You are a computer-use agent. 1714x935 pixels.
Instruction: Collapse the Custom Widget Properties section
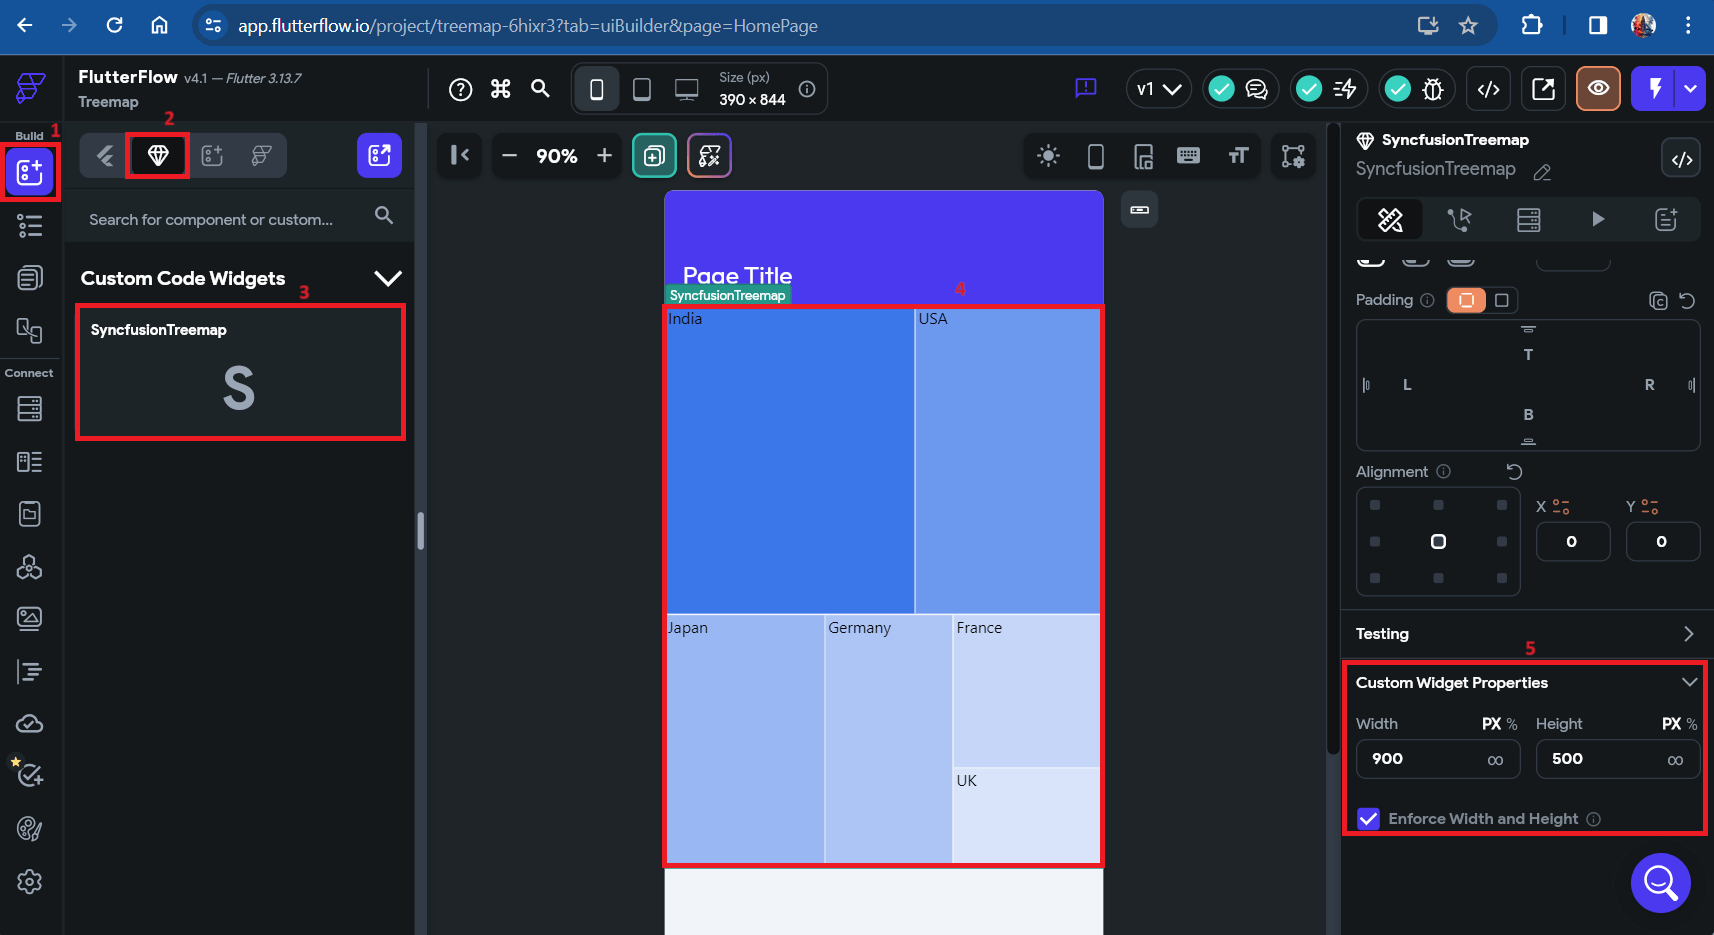pyautogui.click(x=1689, y=682)
